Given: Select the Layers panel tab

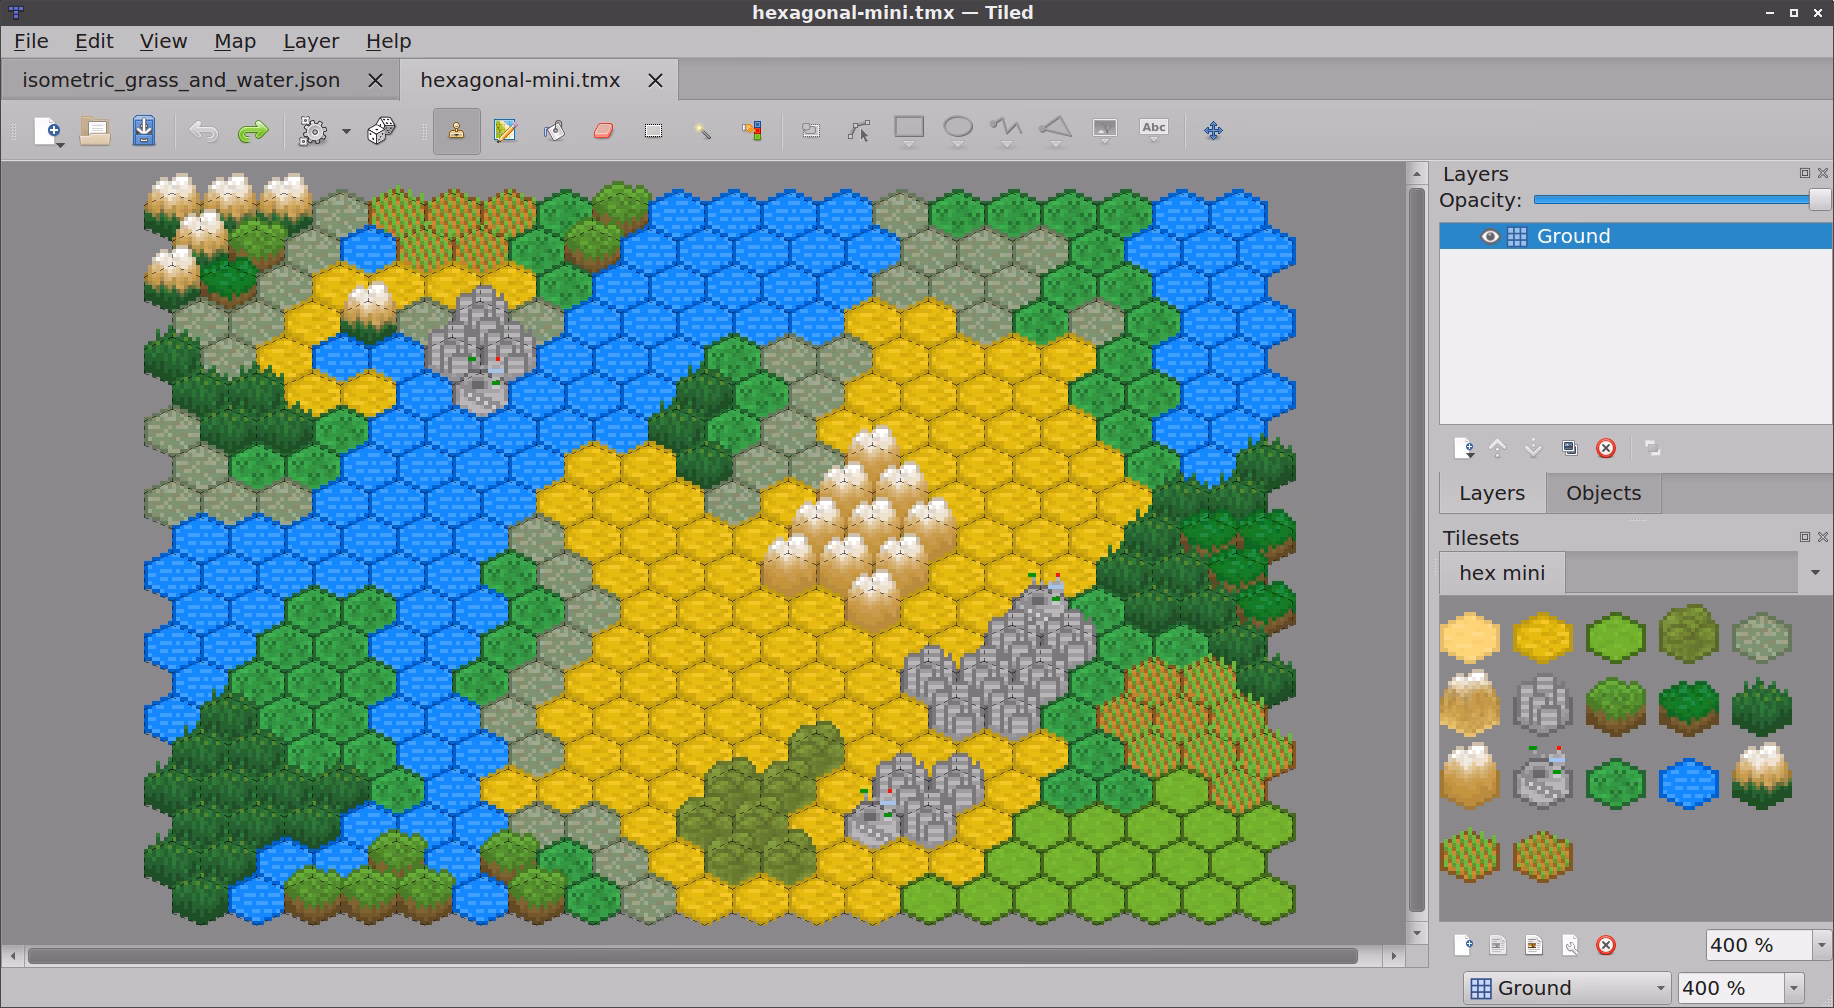Looking at the screenshot, I should click(x=1492, y=493).
